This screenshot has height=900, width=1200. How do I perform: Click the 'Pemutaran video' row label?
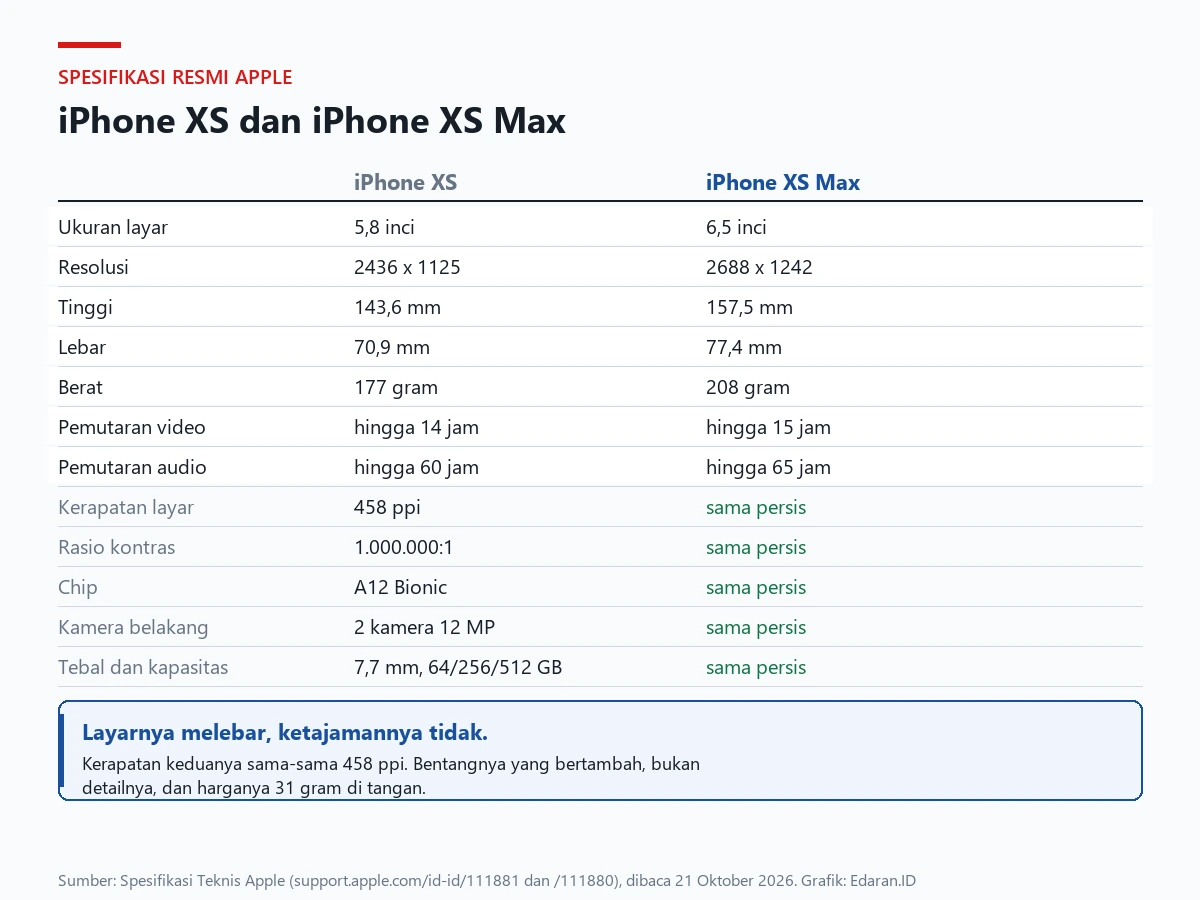click(132, 427)
